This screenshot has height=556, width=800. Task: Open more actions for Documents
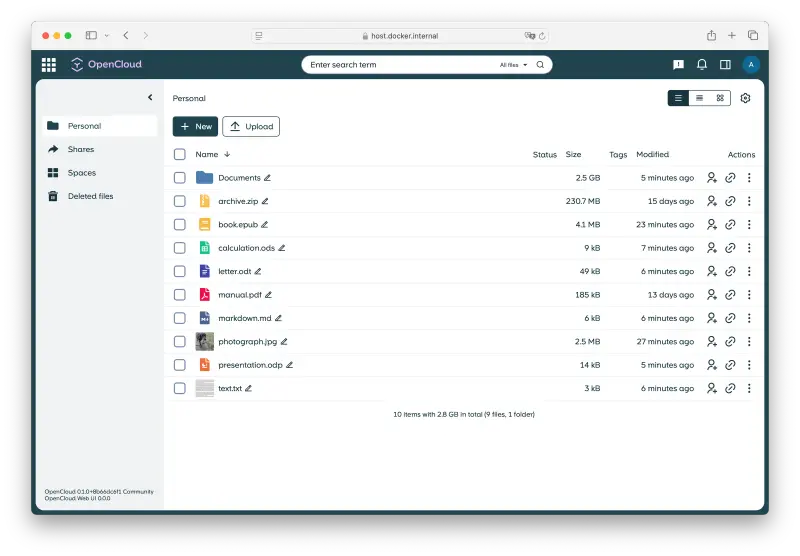click(749, 178)
